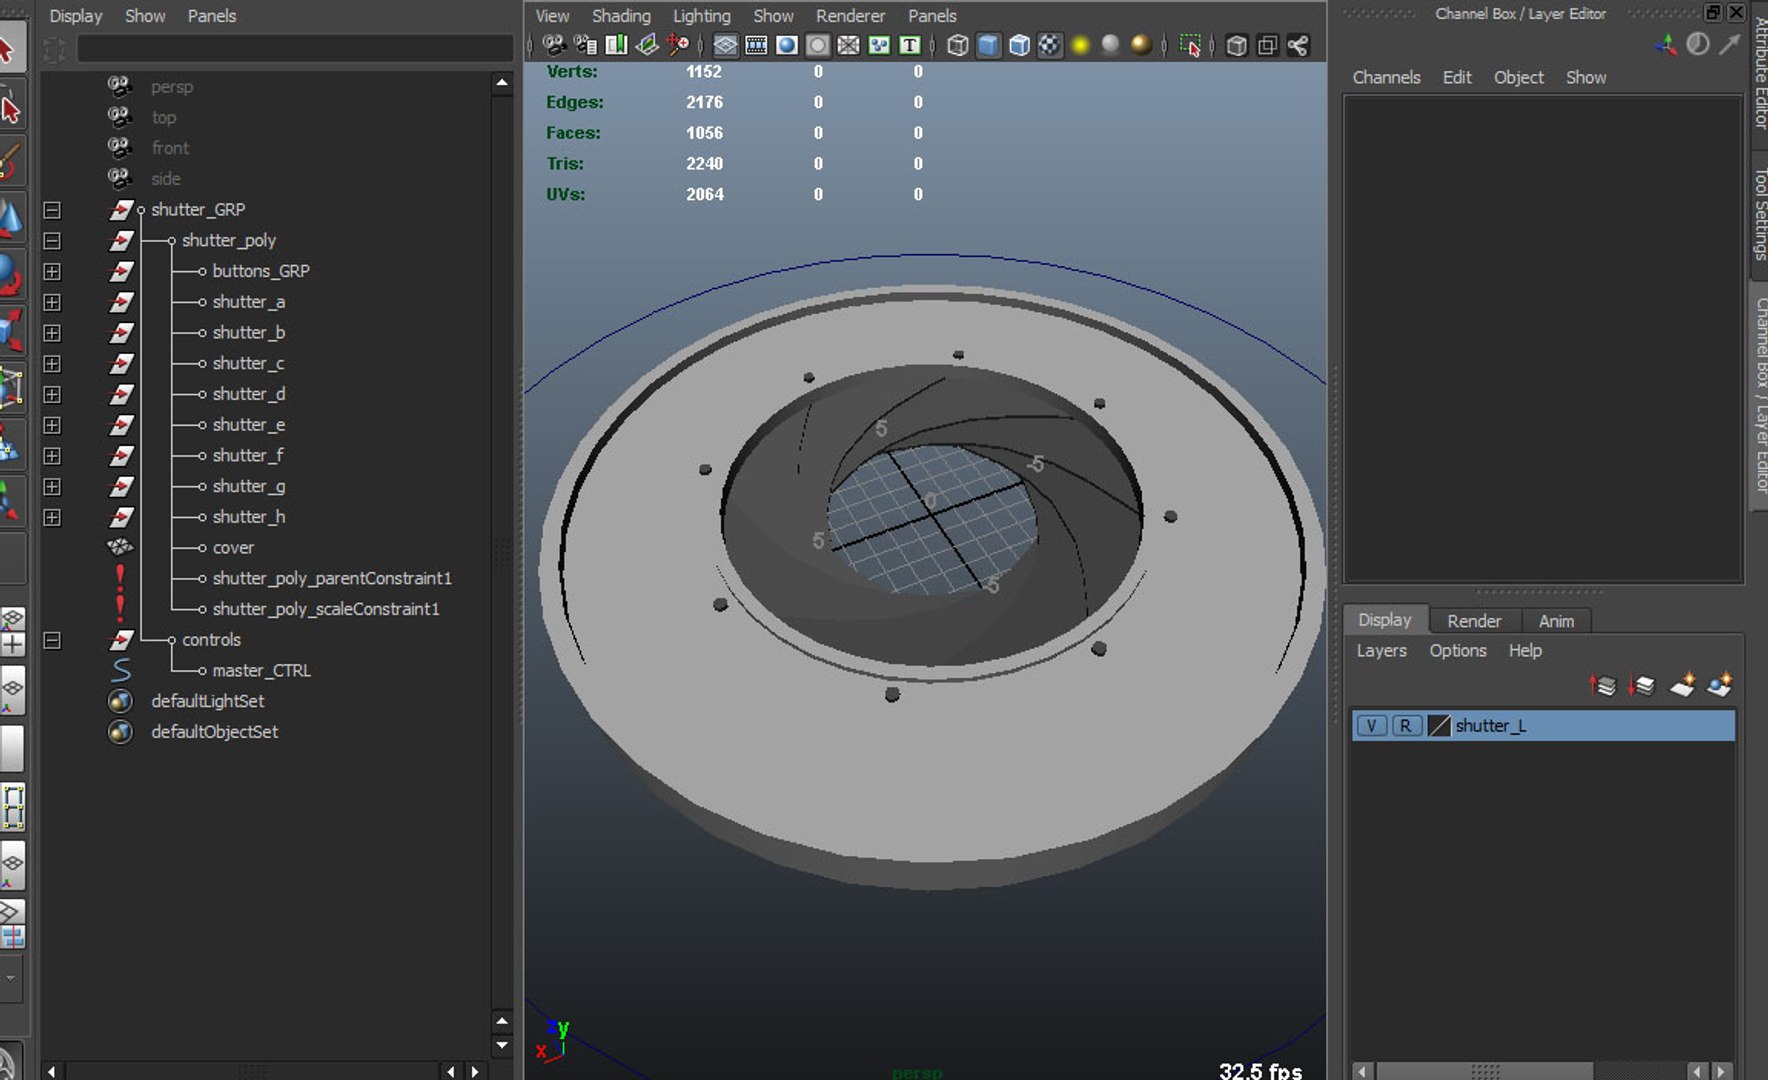
Task: Collapse the shutter_GRP hierarchy
Action: pos(52,210)
